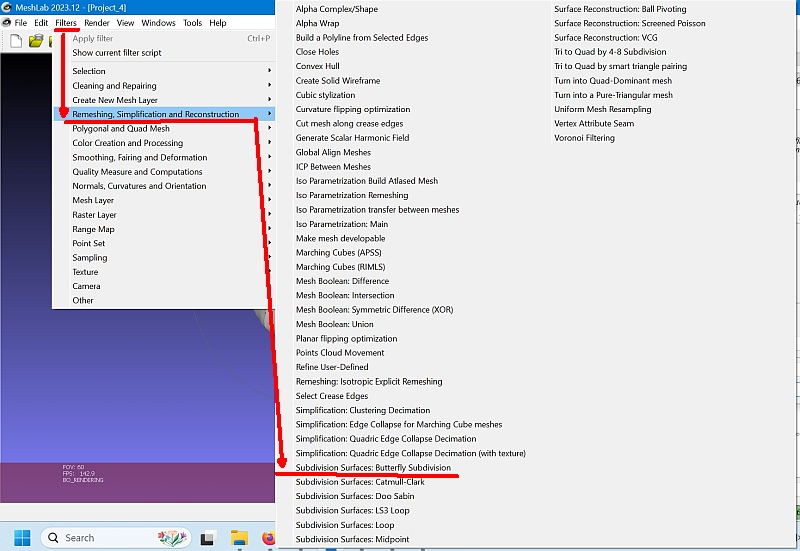Choose Quadric Edge Collapse Decimation (with texture)
Viewport: 800px width, 551px height.
click(411, 453)
